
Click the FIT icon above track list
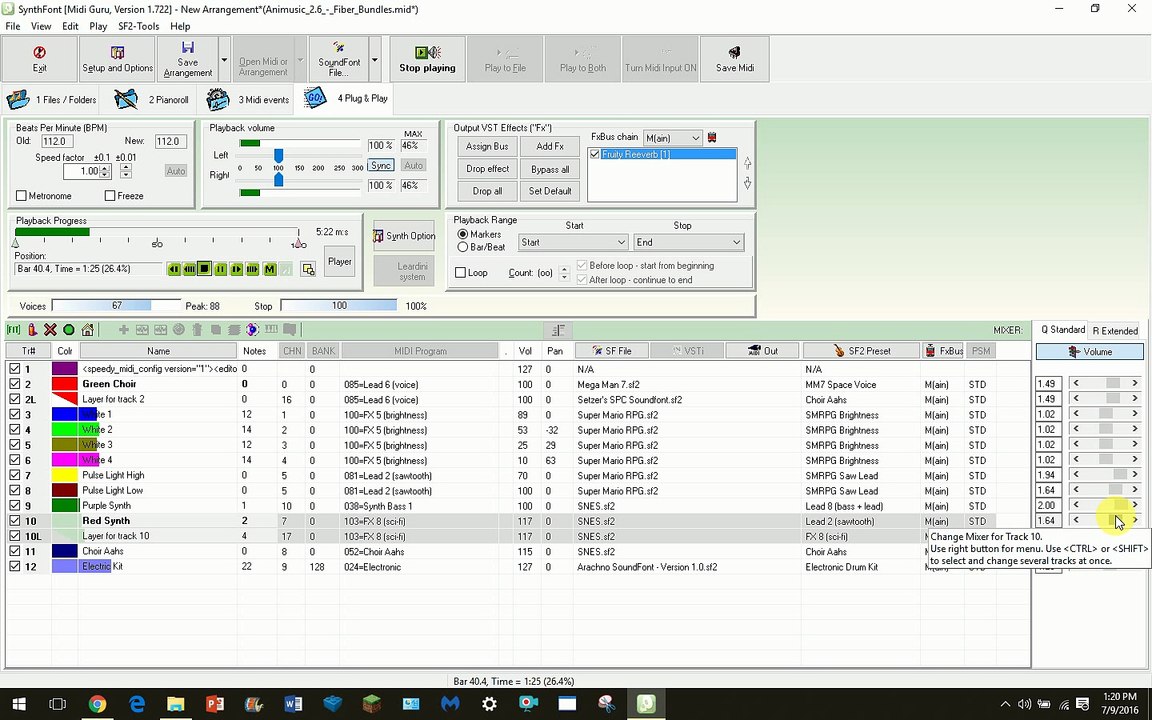pyautogui.click(x=14, y=330)
